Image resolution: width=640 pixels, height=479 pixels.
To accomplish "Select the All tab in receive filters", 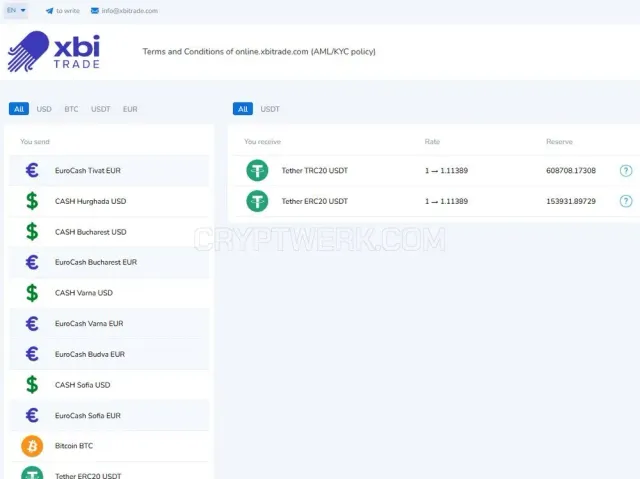I will [x=243, y=109].
